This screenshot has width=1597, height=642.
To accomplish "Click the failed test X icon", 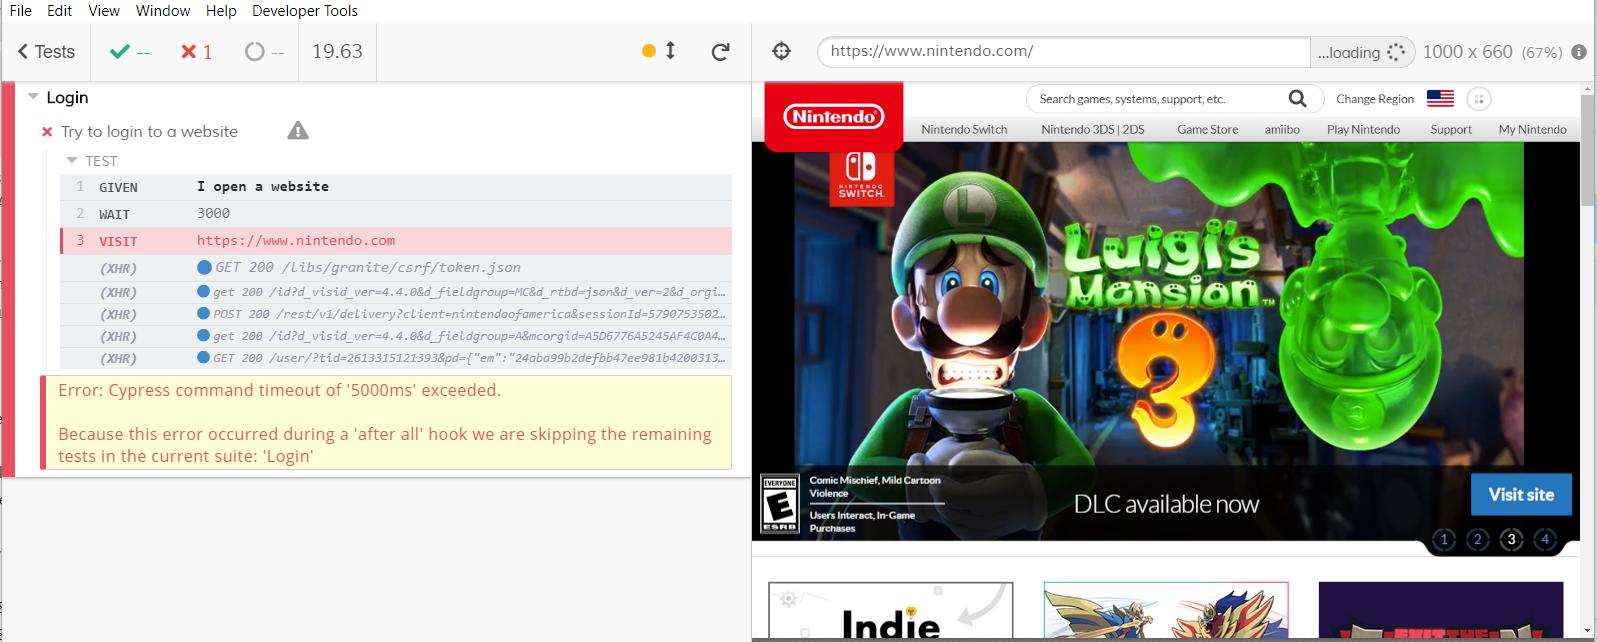I will [47, 132].
